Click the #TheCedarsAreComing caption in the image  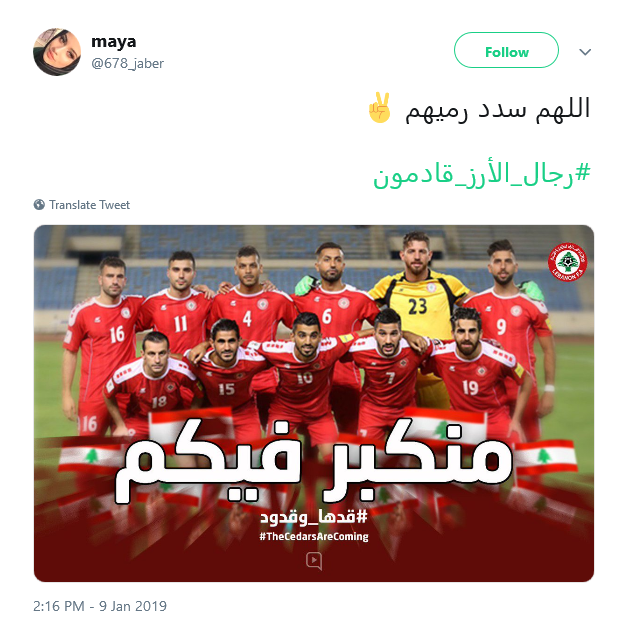(314, 536)
